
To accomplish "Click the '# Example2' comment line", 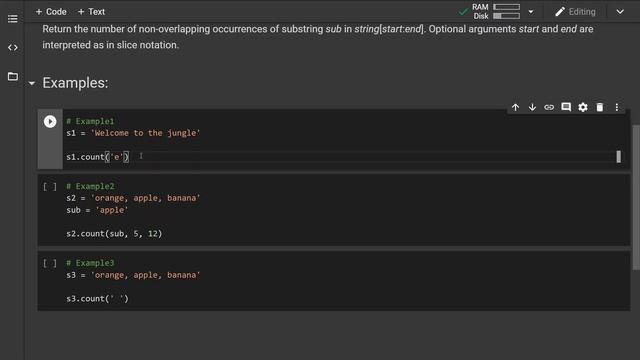I will coord(90,186).
